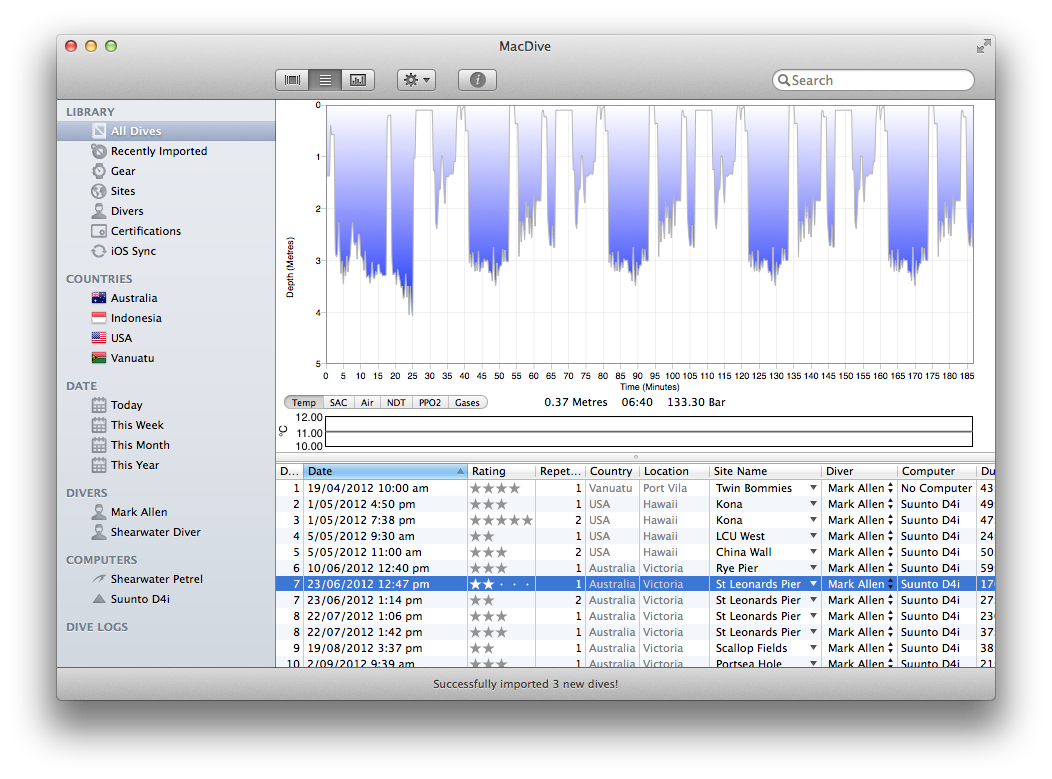Click the info button in toolbar

coord(477,80)
